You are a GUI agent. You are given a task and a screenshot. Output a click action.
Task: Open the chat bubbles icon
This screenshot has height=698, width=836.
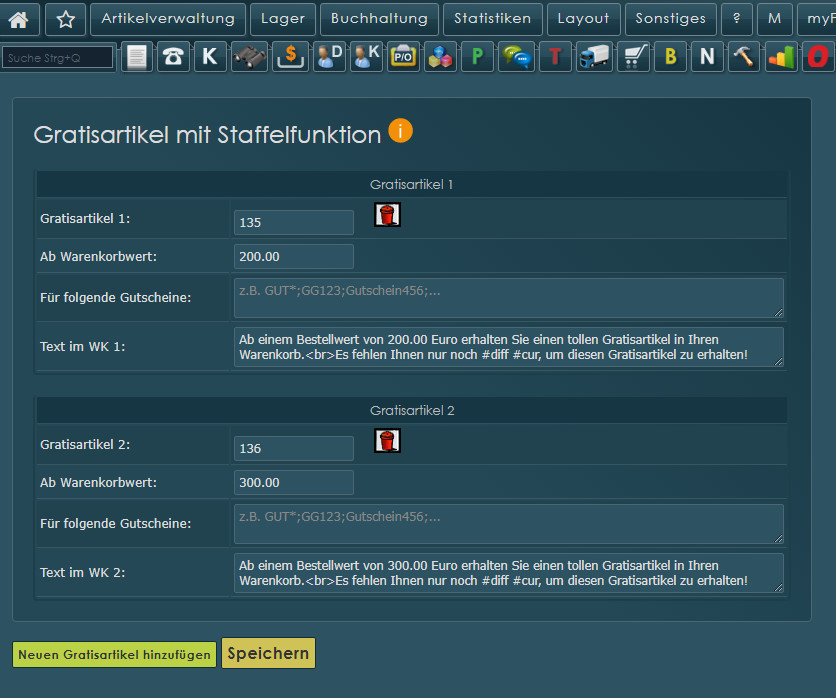click(516, 57)
